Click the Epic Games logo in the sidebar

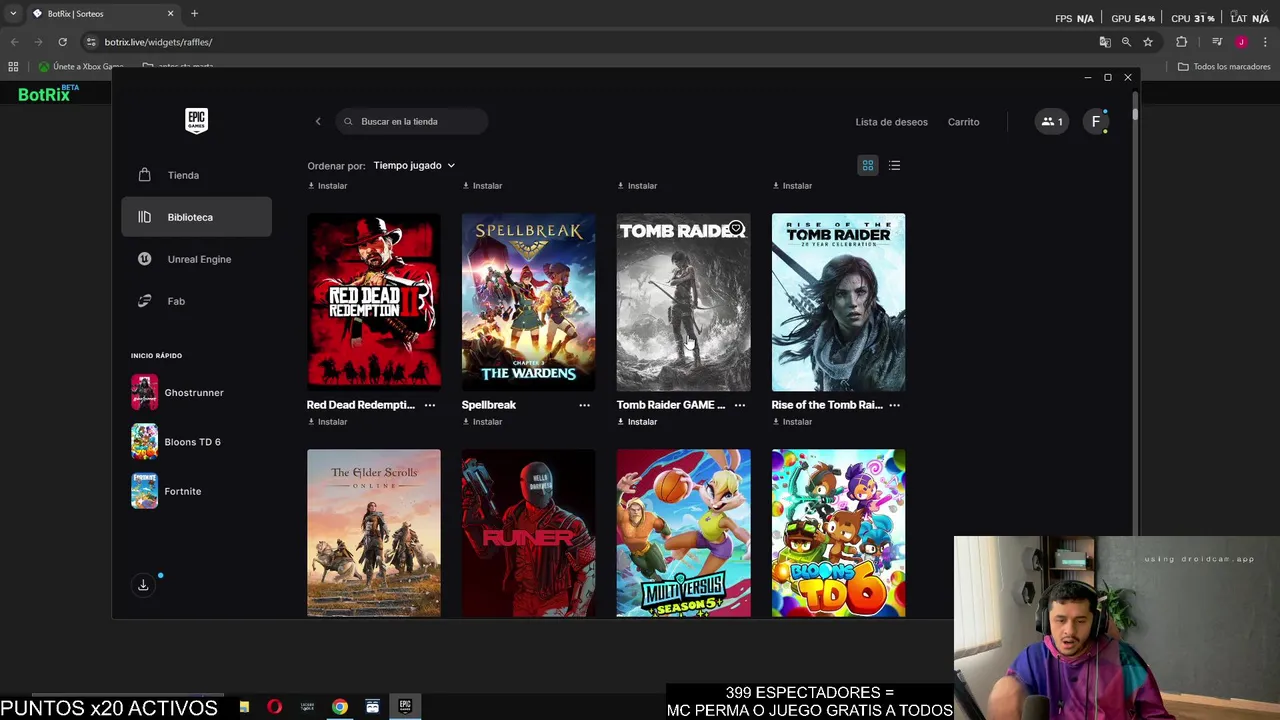pyautogui.click(x=196, y=121)
